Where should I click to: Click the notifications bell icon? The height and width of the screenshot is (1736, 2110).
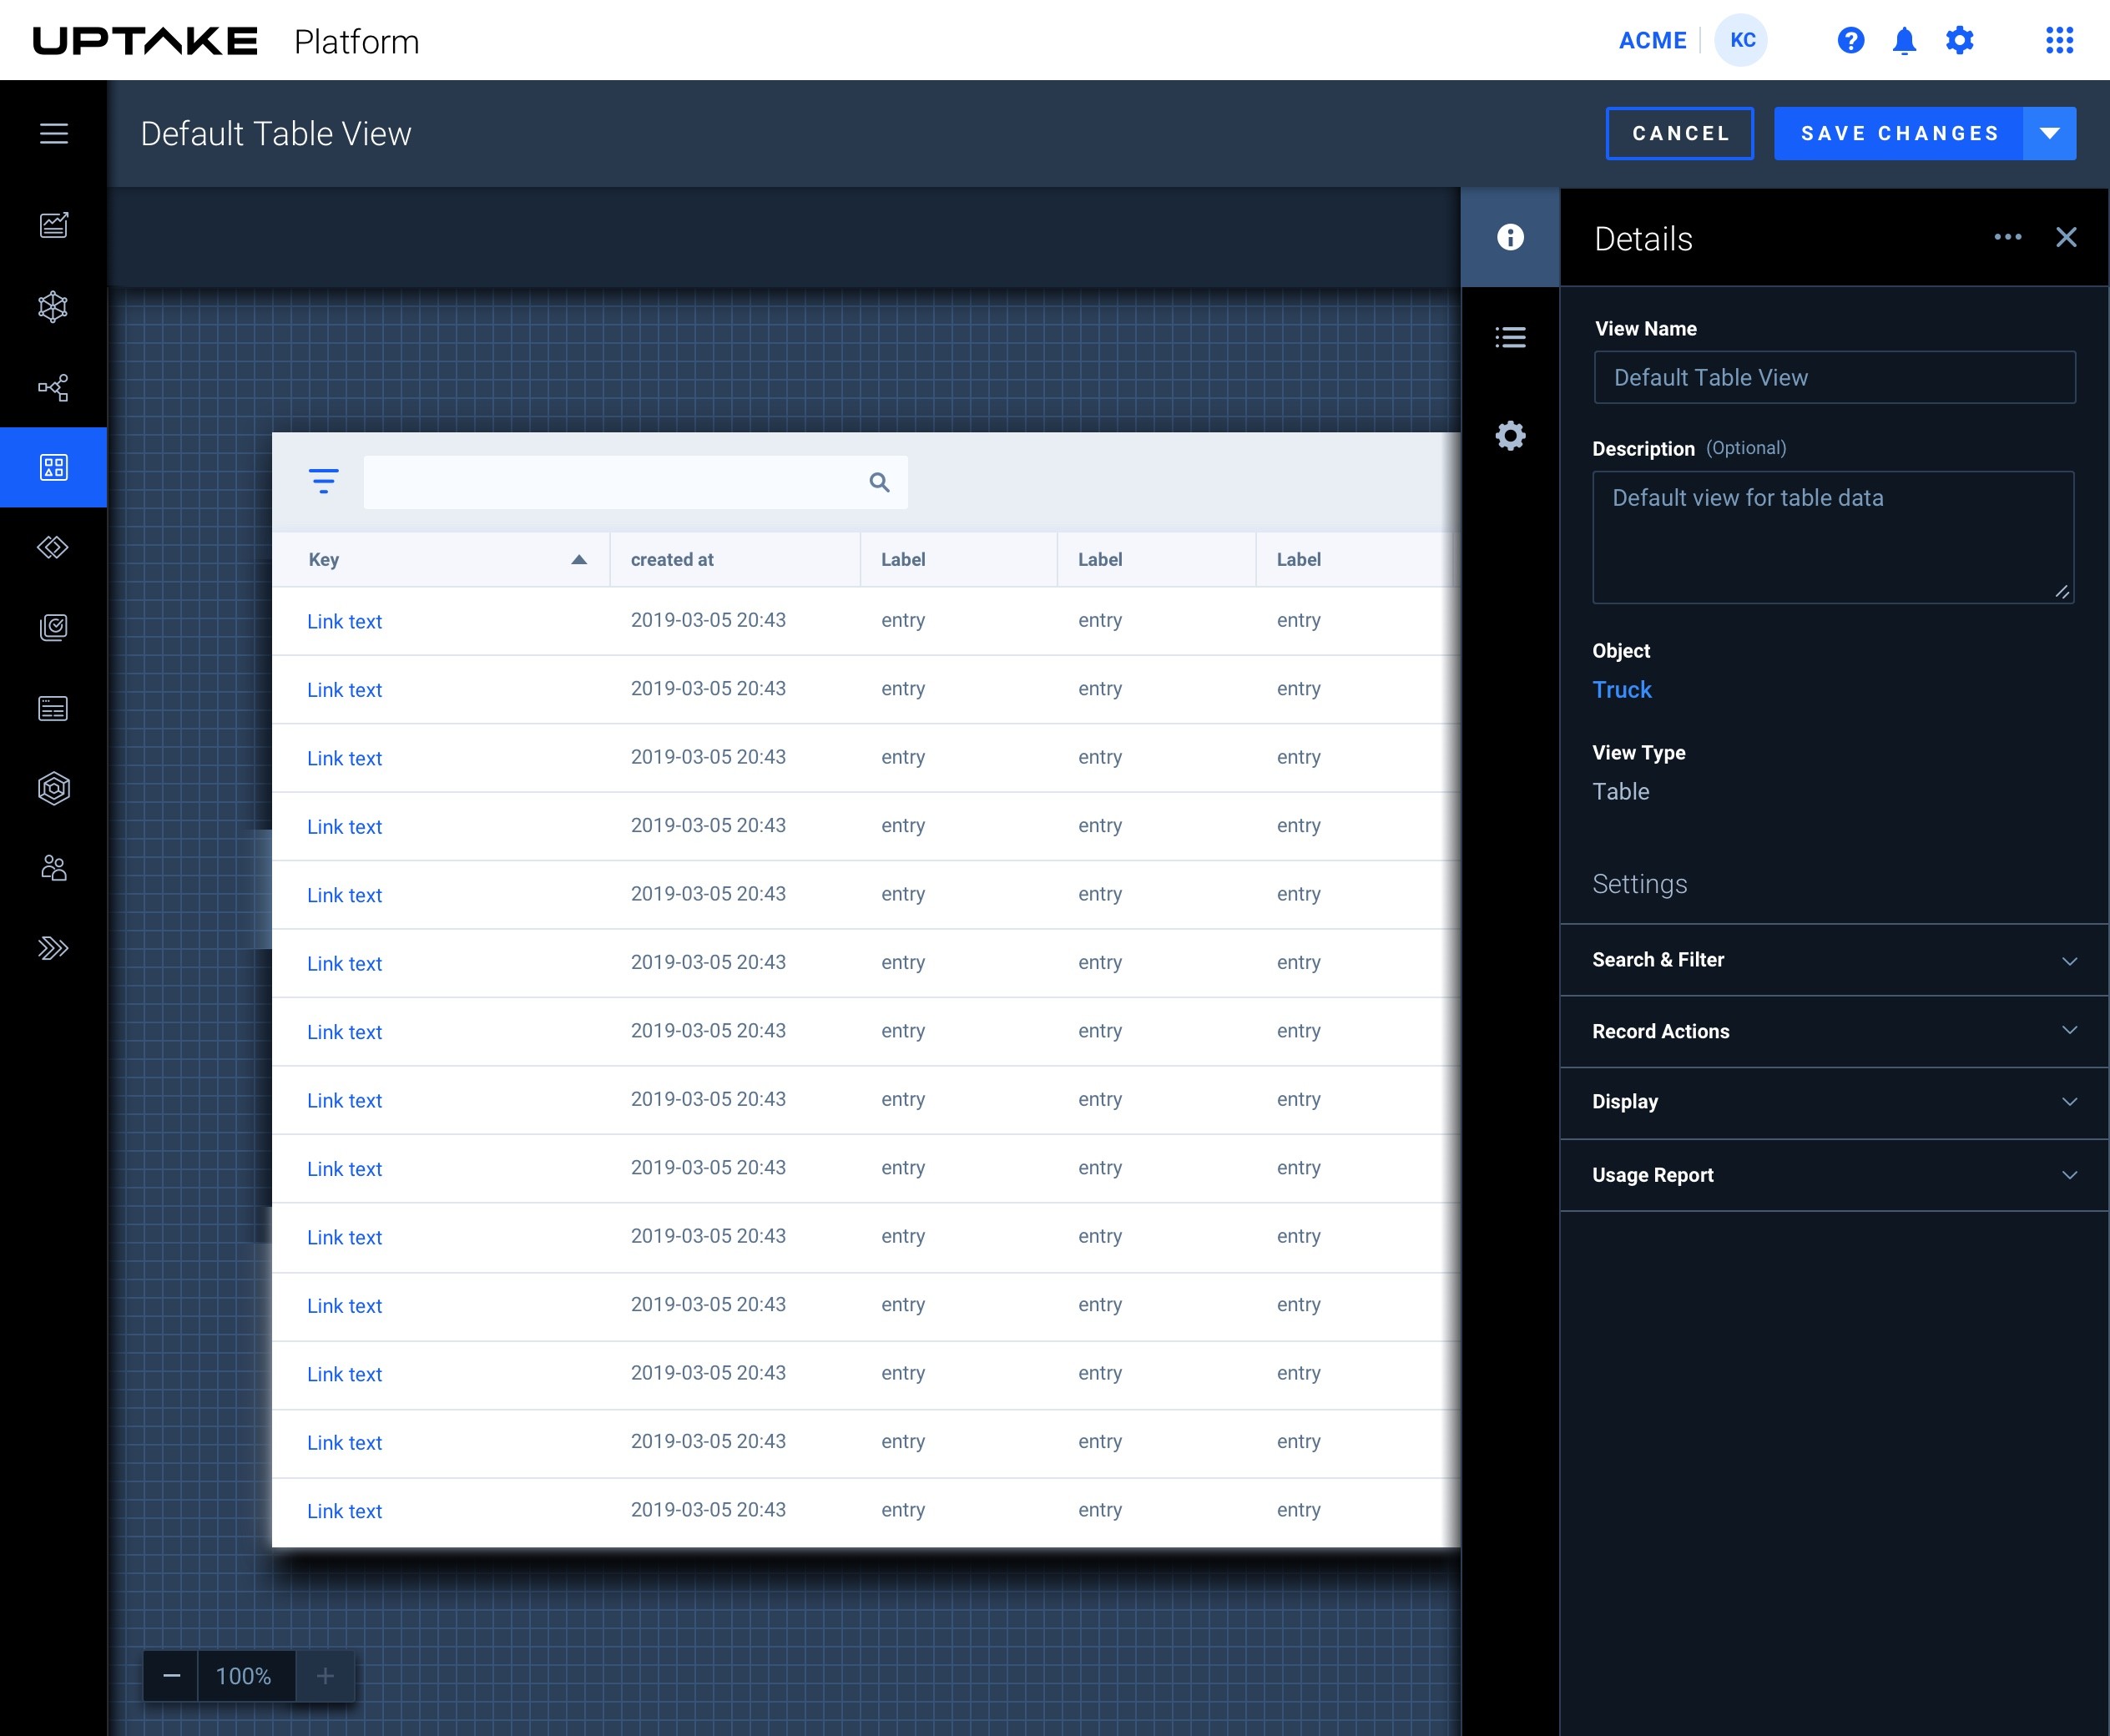1904,41
